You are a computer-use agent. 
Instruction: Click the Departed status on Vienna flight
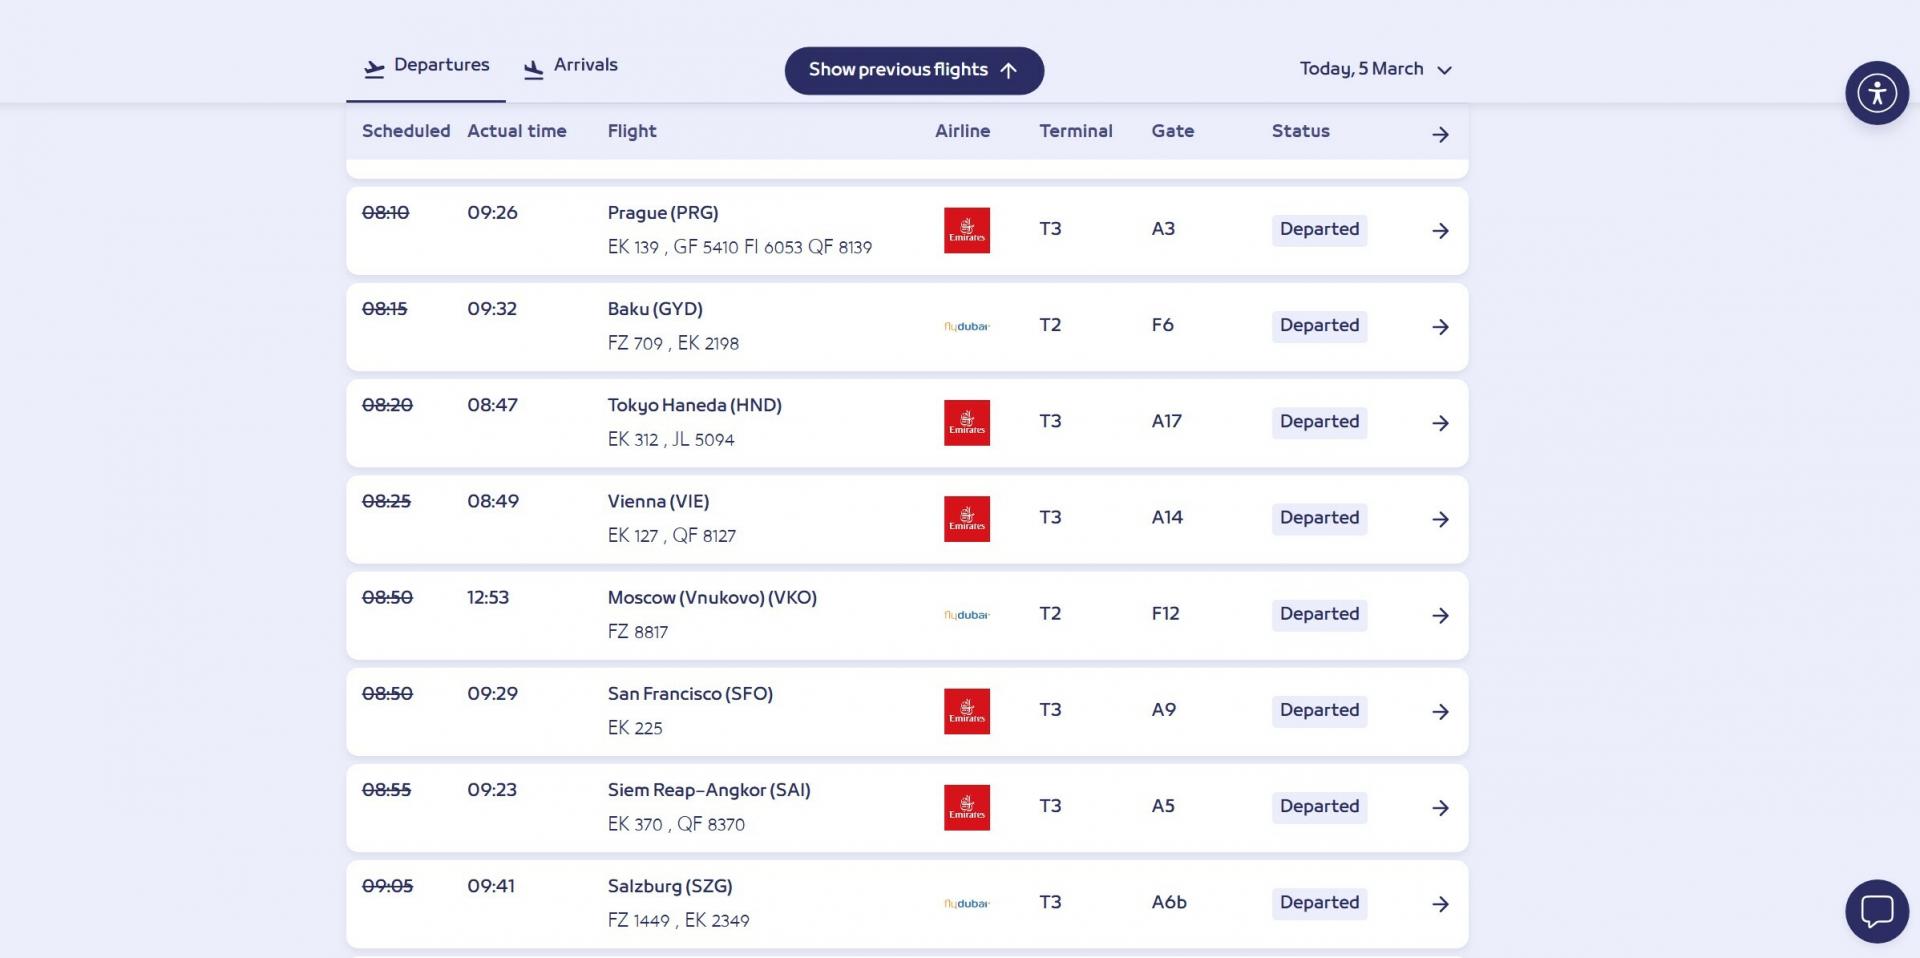pos(1319,518)
